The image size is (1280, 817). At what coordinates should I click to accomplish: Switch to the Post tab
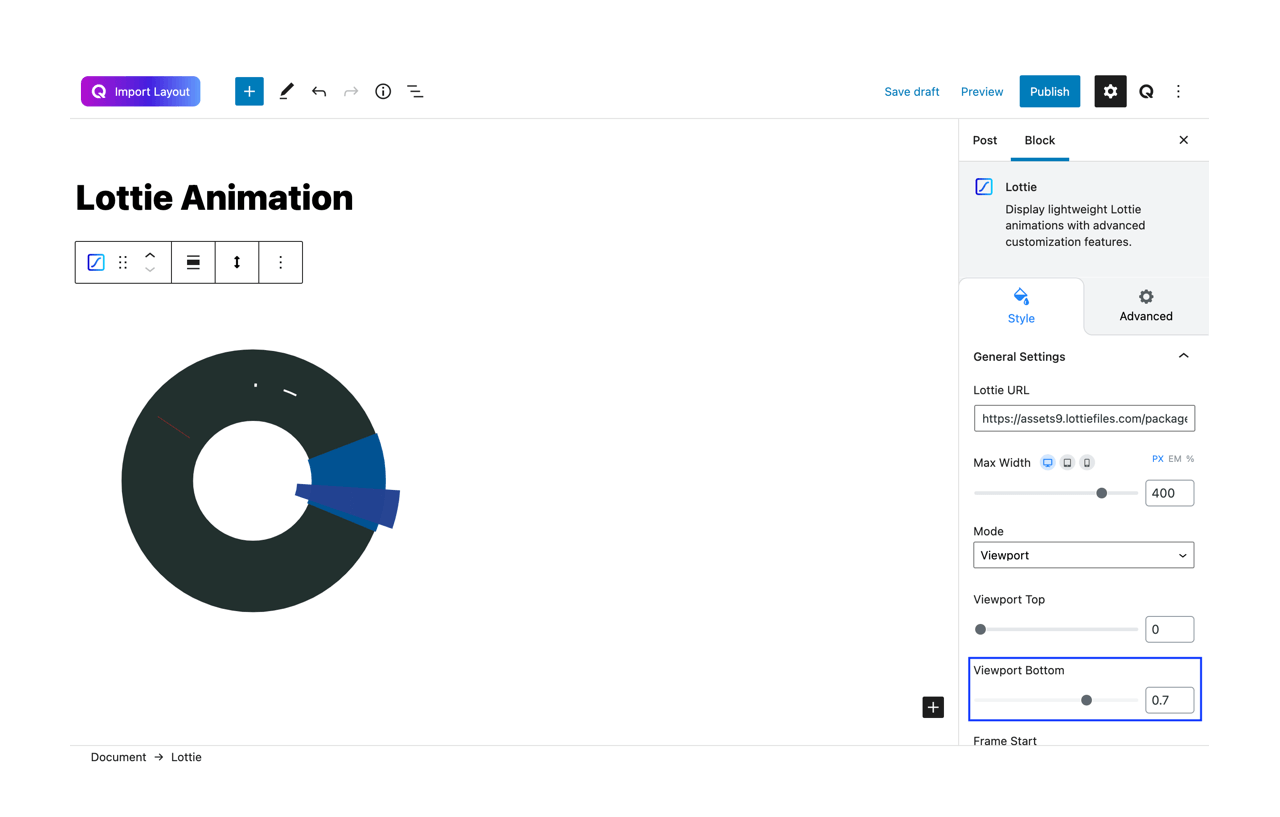click(985, 140)
